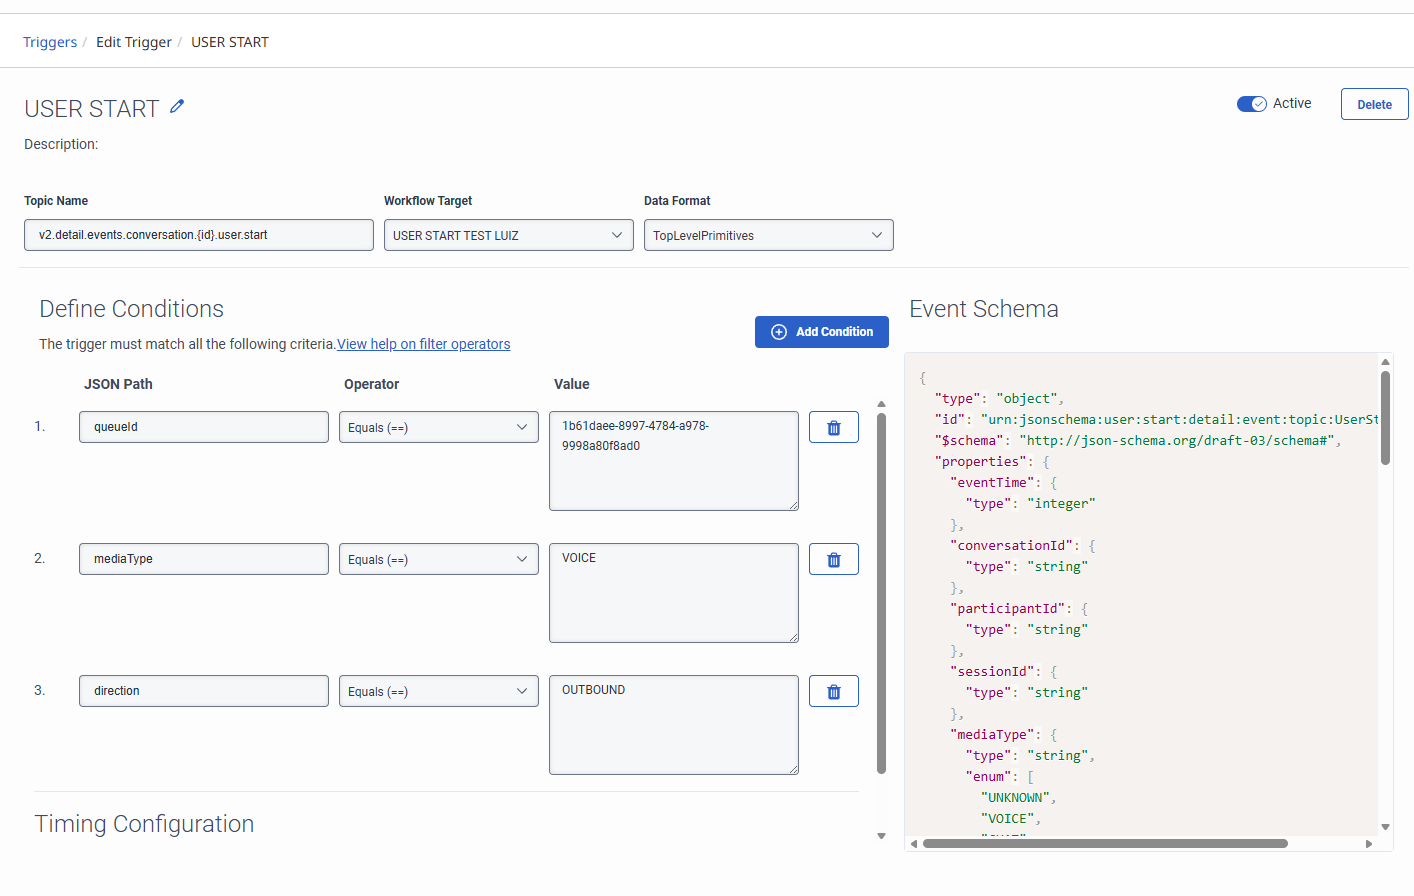
Task: Click the down arrow of conditions scrollbar
Action: coord(881,836)
